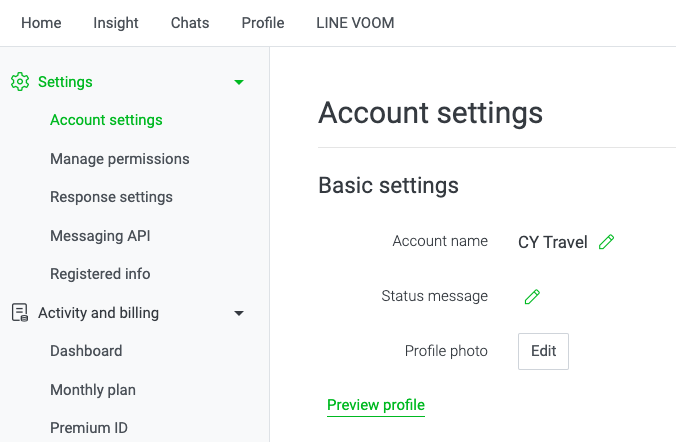Select Account settings in sidebar
This screenshot has width=676, height=442.
[x=106, y=120]
